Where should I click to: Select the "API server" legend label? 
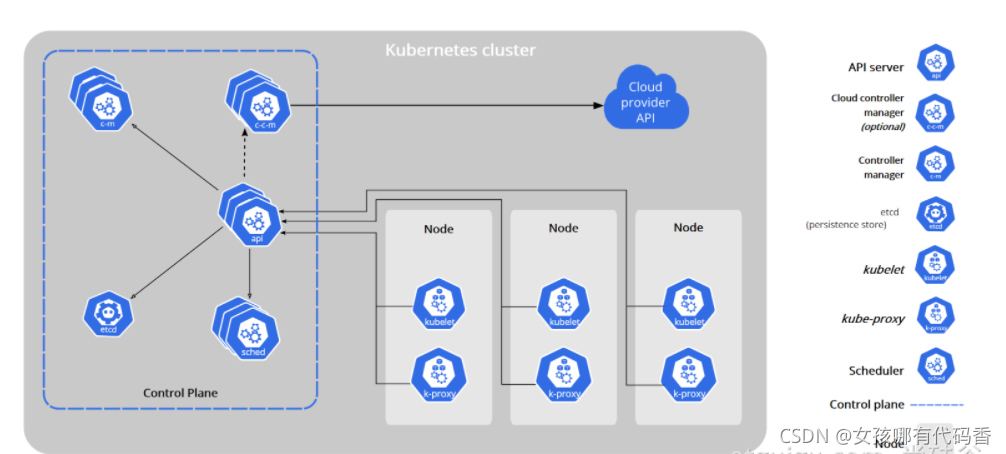(876, 67)
